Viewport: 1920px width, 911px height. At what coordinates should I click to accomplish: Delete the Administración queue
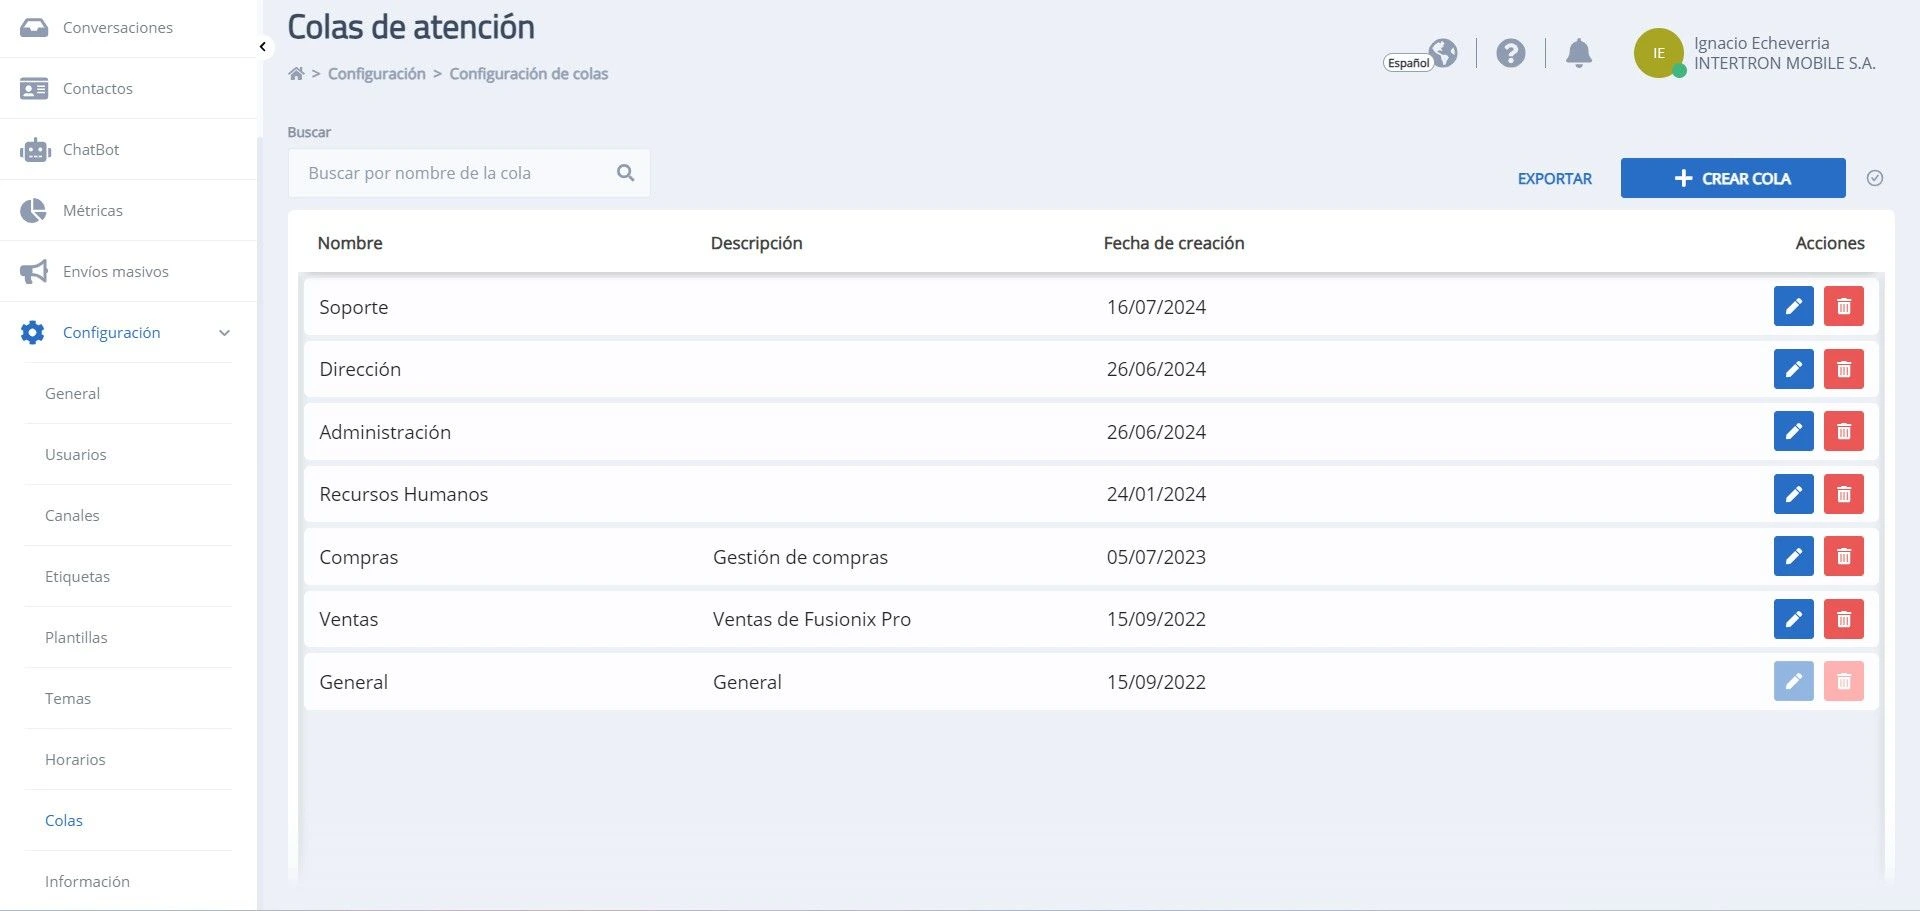pos(1843,432)
